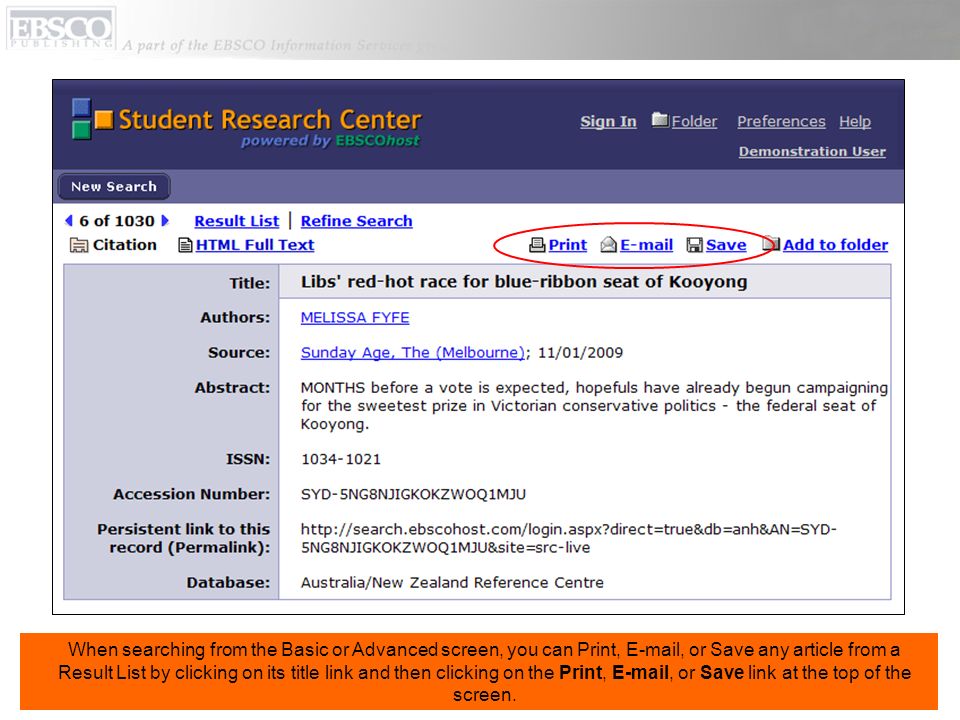This screenshot has width=960, height=720.
Task: Click the Add to folder icon
Action: (771, 244)
